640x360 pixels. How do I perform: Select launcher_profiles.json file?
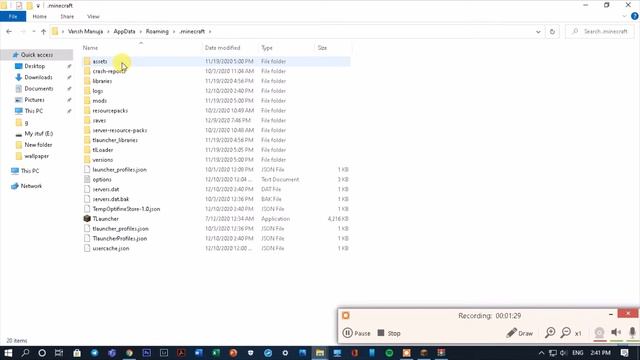pyautogui.click(x=119, y=169)
